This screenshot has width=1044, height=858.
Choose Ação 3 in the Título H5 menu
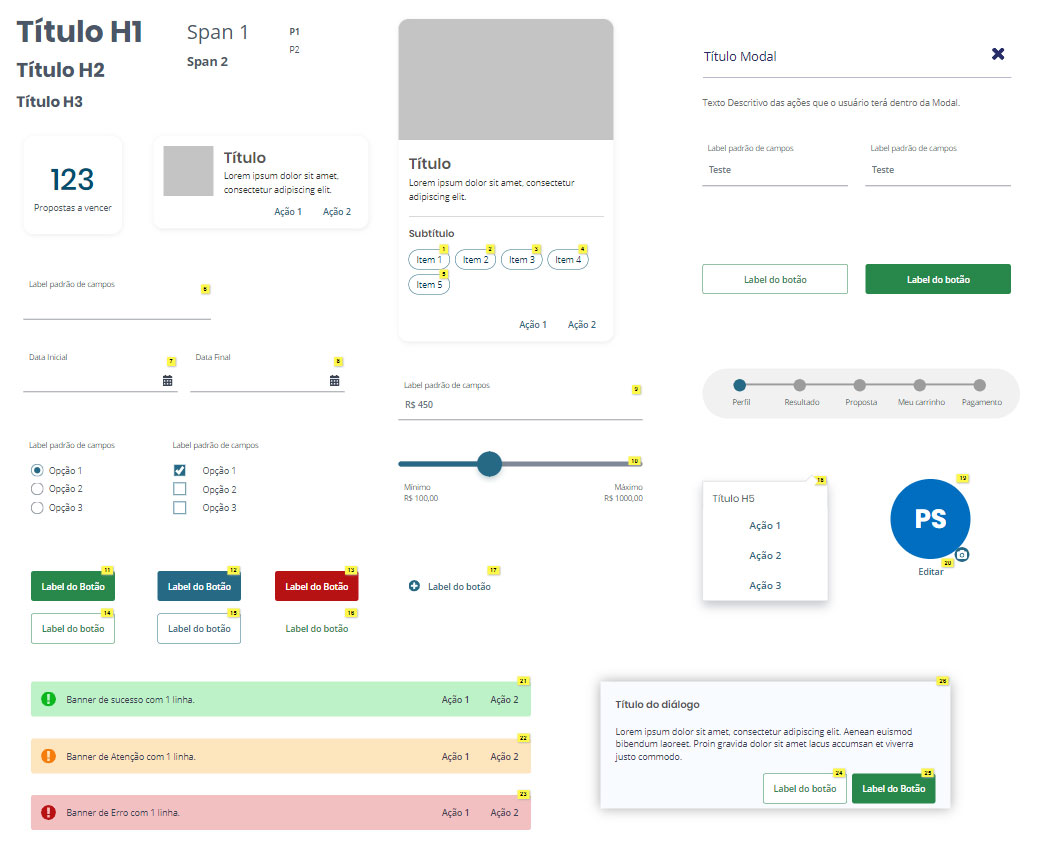[x=765, y=586]
